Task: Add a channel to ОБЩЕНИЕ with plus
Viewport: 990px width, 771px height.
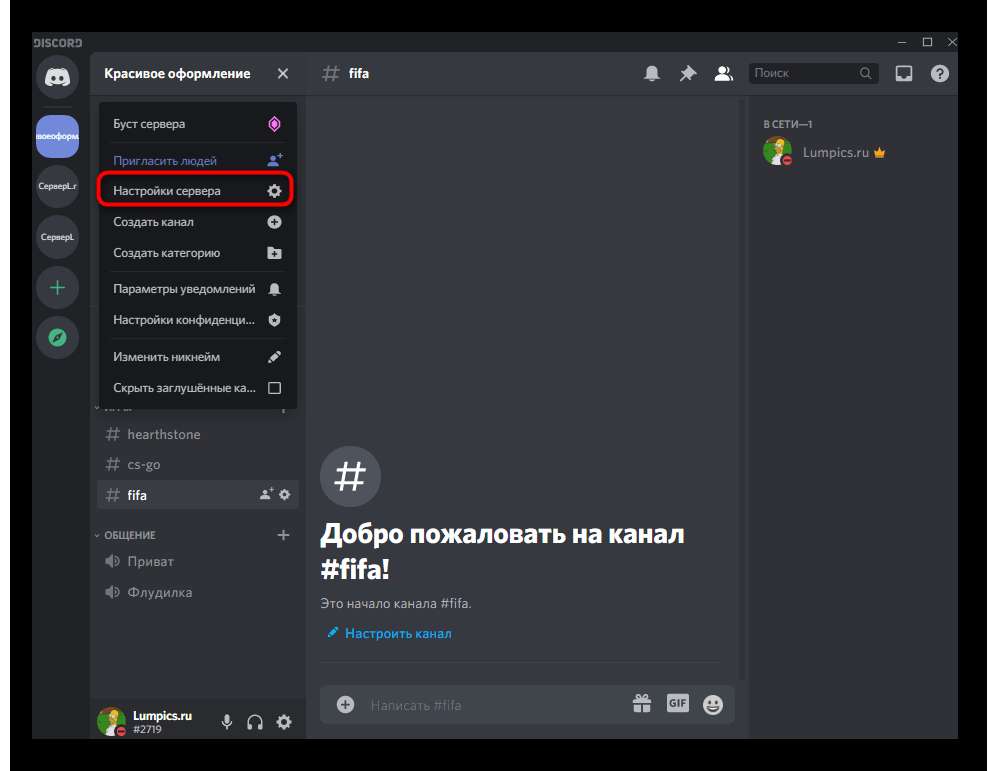Action: [283, 535]
